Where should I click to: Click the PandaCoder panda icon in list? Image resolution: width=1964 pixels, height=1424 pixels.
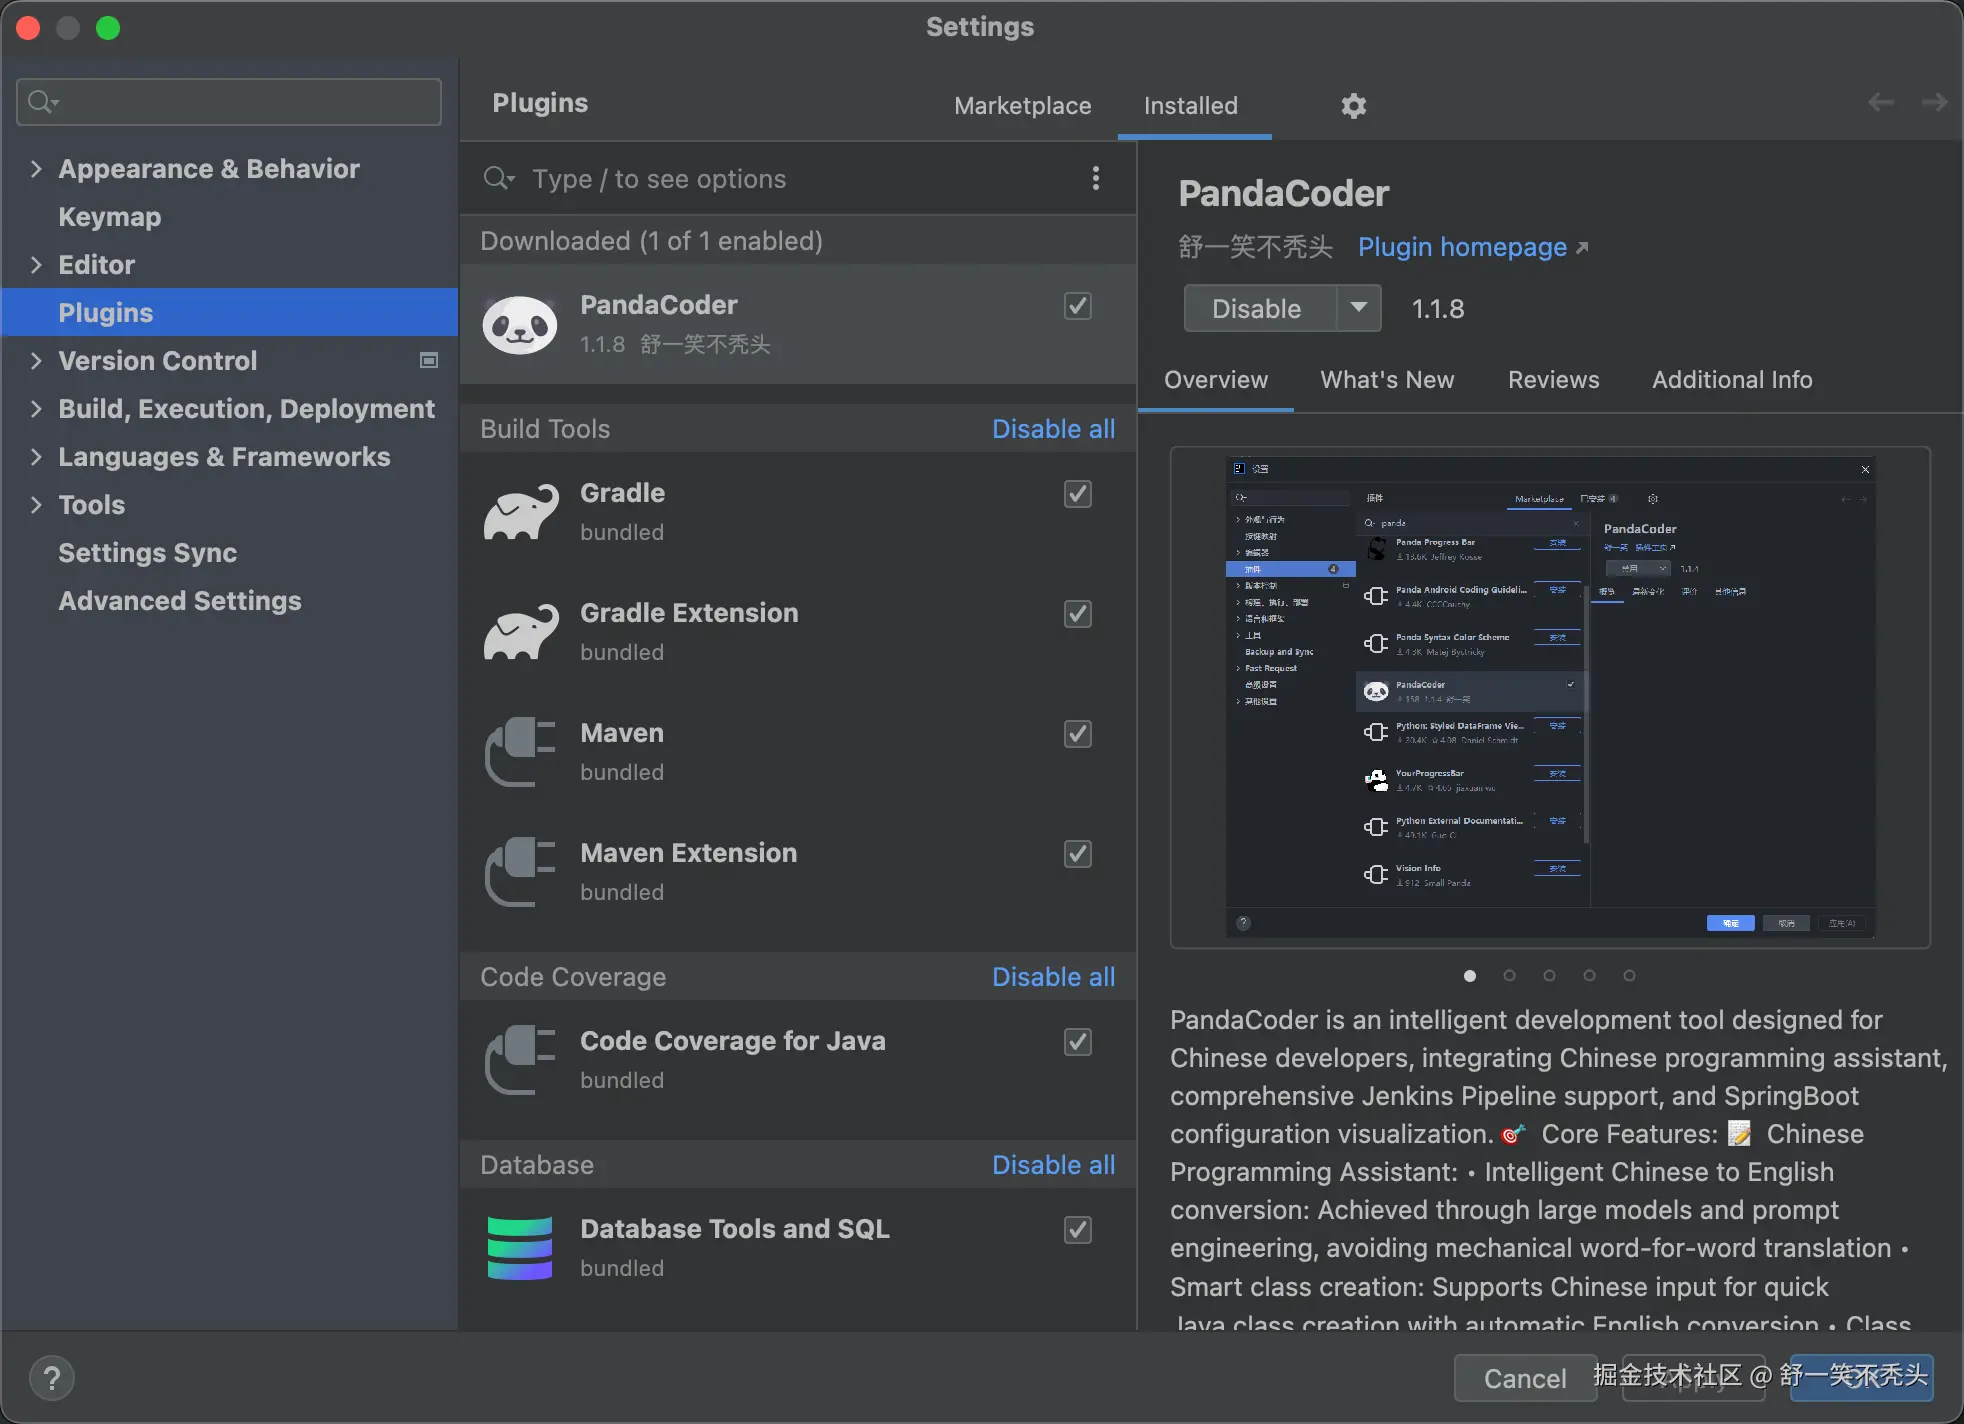point(519,325)
